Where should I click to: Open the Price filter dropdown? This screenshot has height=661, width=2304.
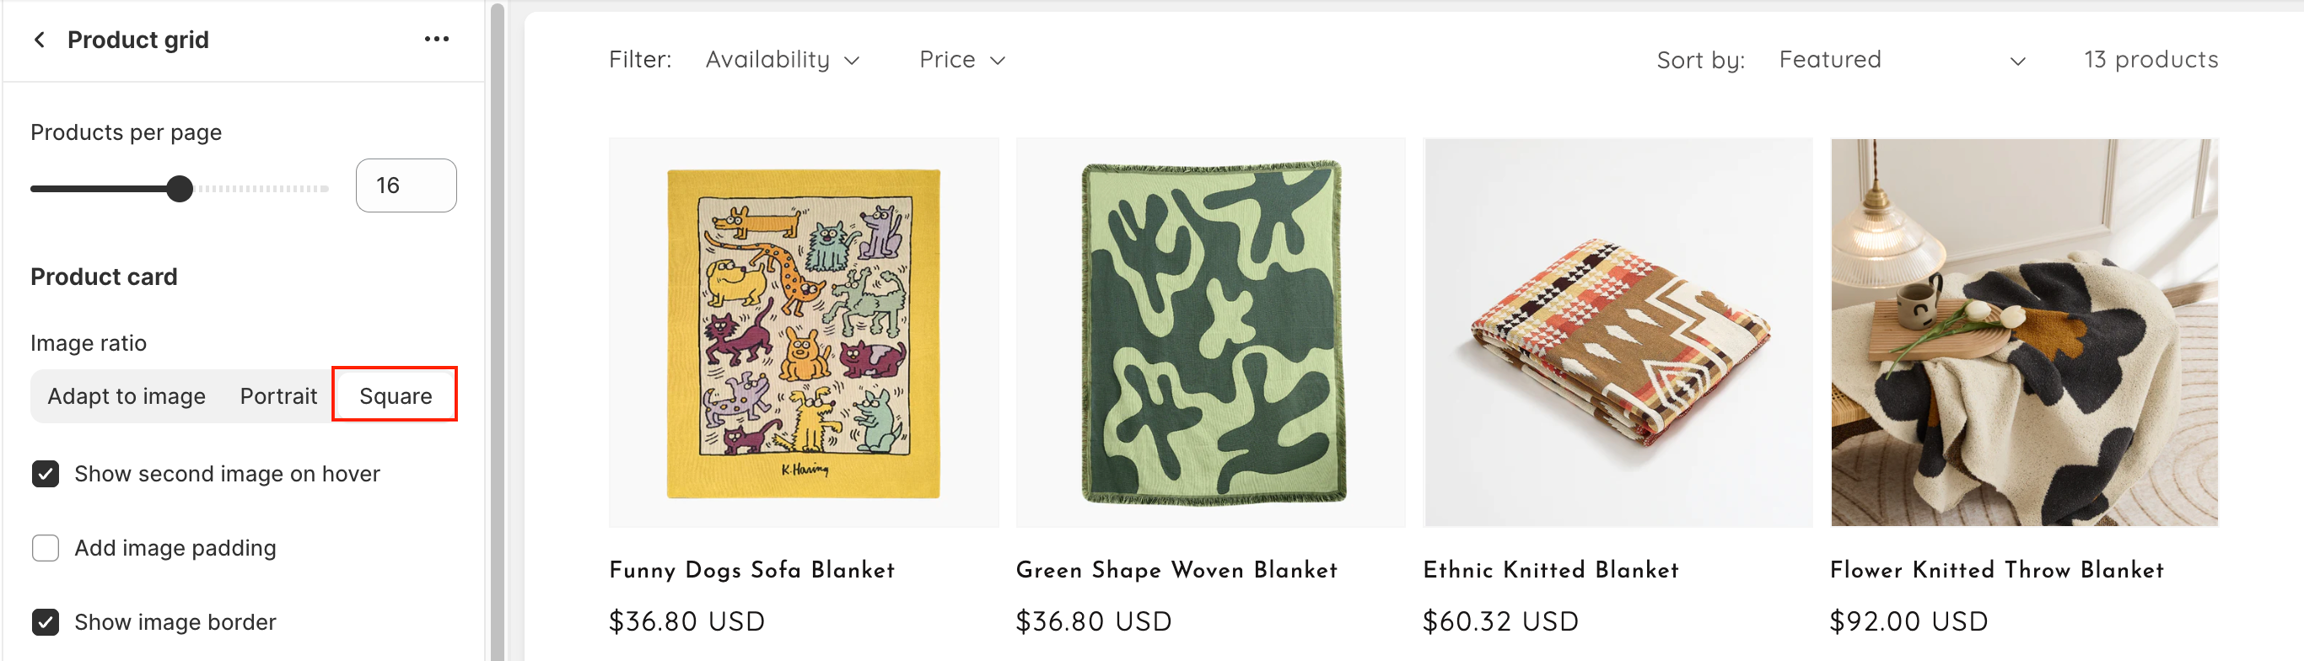tap(961, 60)
